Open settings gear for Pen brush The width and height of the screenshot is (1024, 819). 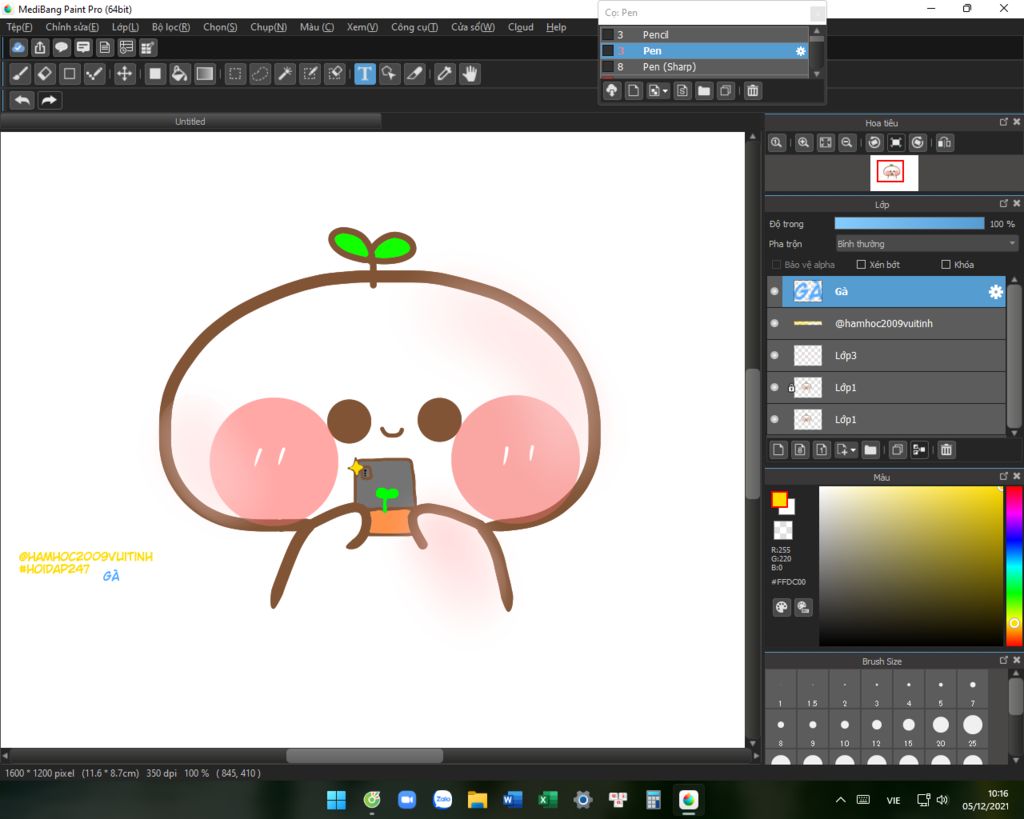tap(801, 51)
